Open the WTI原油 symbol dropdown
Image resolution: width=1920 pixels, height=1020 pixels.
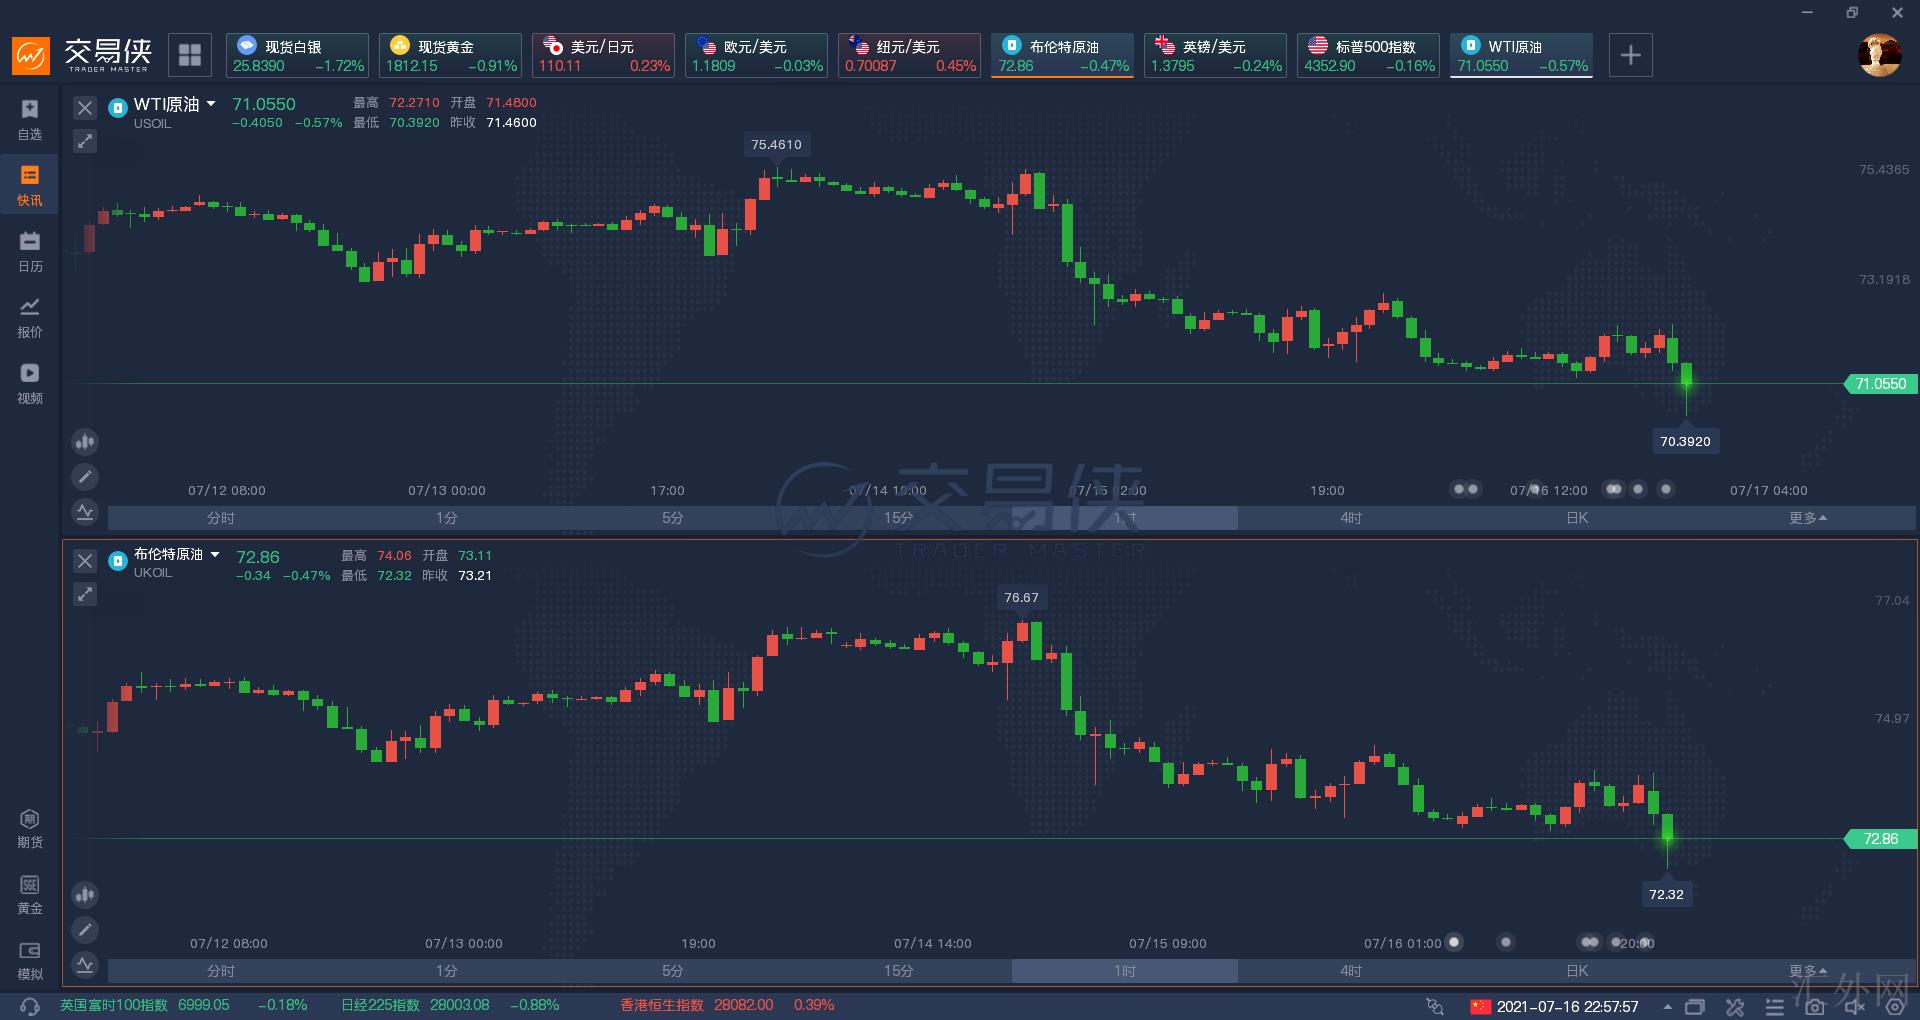[212, 104]
